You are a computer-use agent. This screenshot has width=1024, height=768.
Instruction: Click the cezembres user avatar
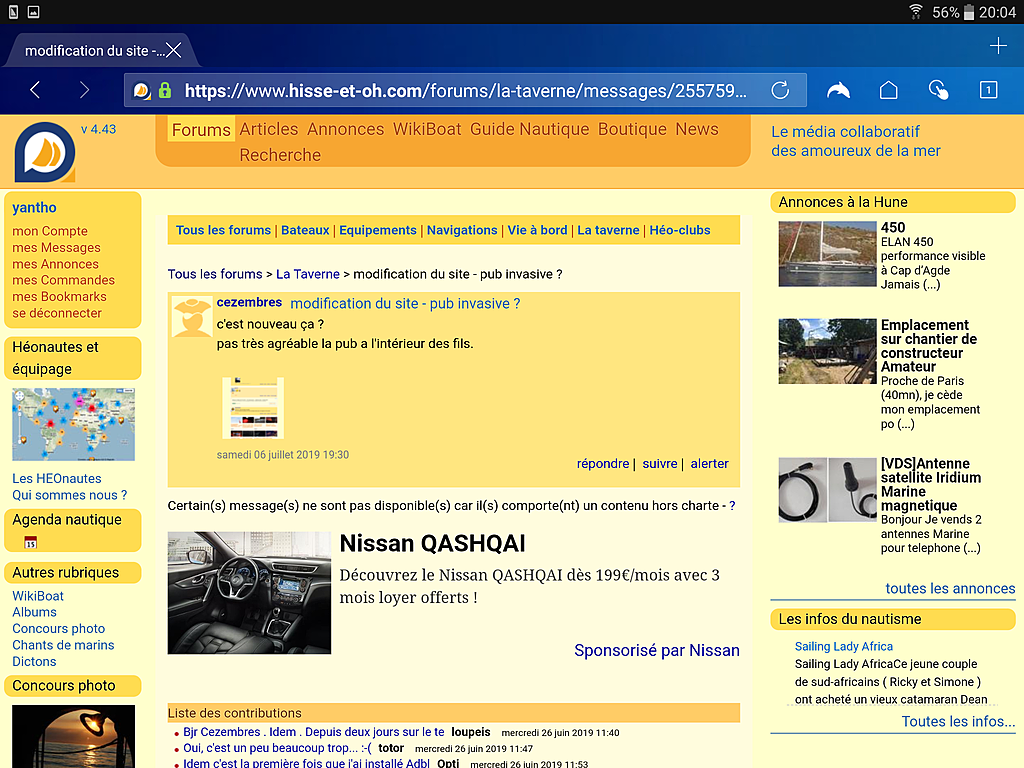[192, 317]
